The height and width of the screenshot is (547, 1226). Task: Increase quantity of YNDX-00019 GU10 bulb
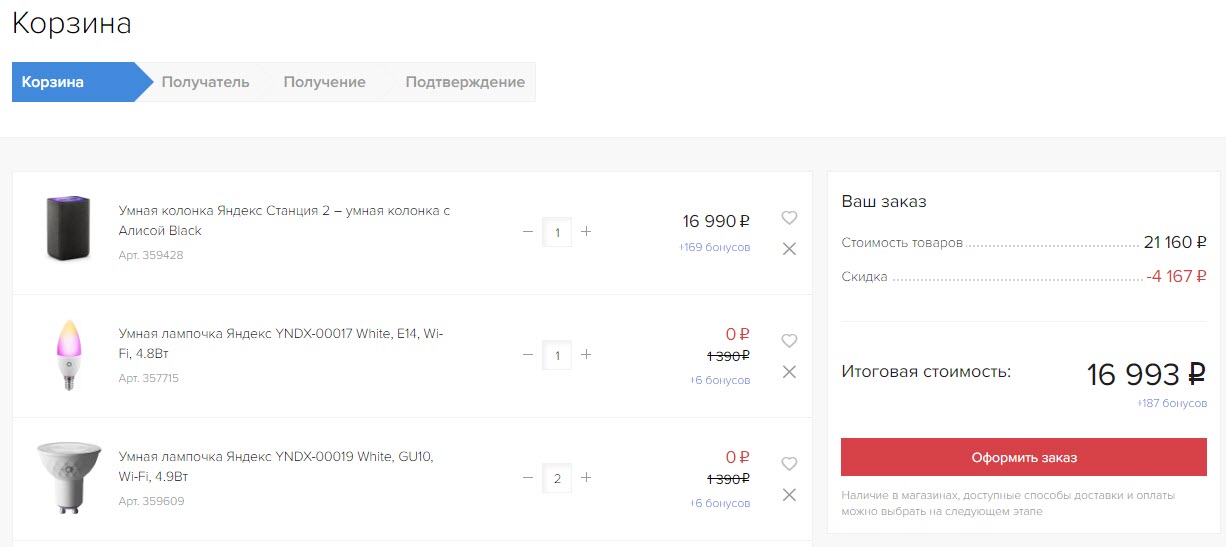coord(586,478)
